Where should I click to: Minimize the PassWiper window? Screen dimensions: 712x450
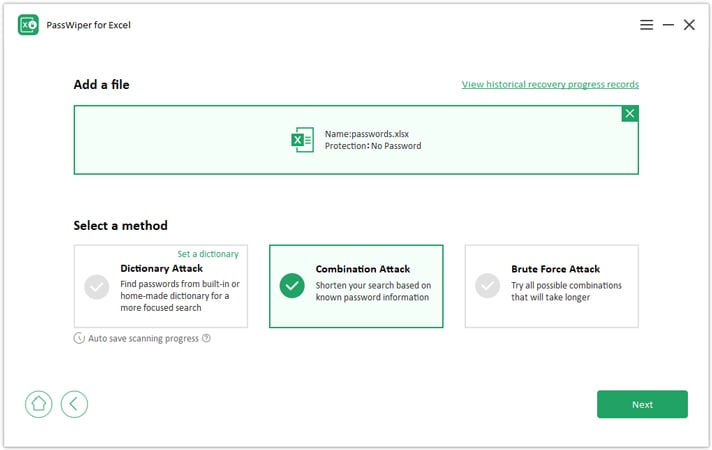[x=668, y=25]
